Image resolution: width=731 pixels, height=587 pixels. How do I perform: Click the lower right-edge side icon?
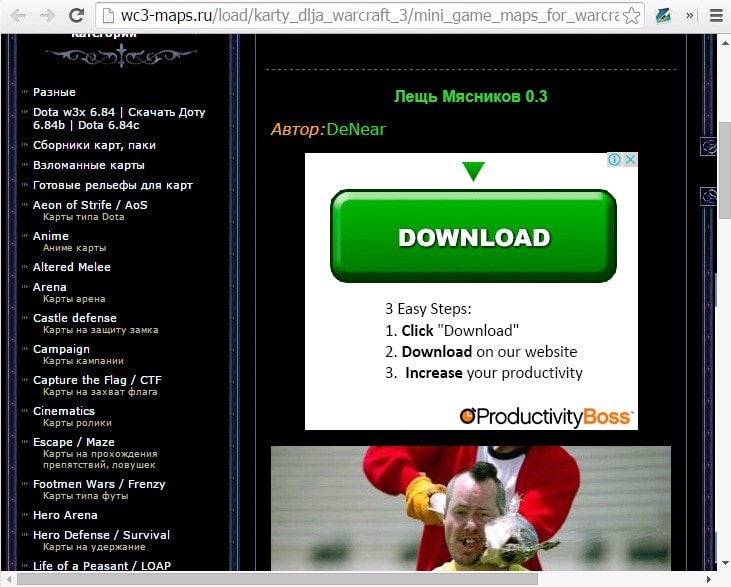coord(709,196)
